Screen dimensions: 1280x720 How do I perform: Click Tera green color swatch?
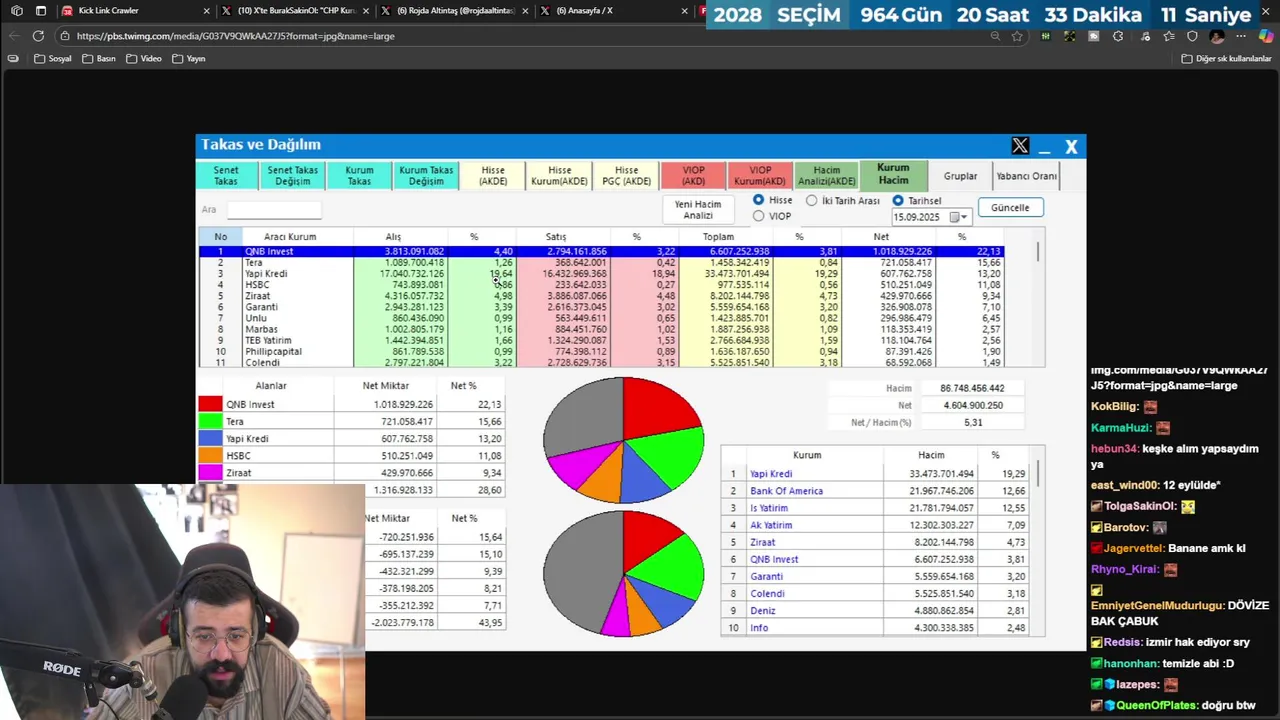[x=210, y=421]
